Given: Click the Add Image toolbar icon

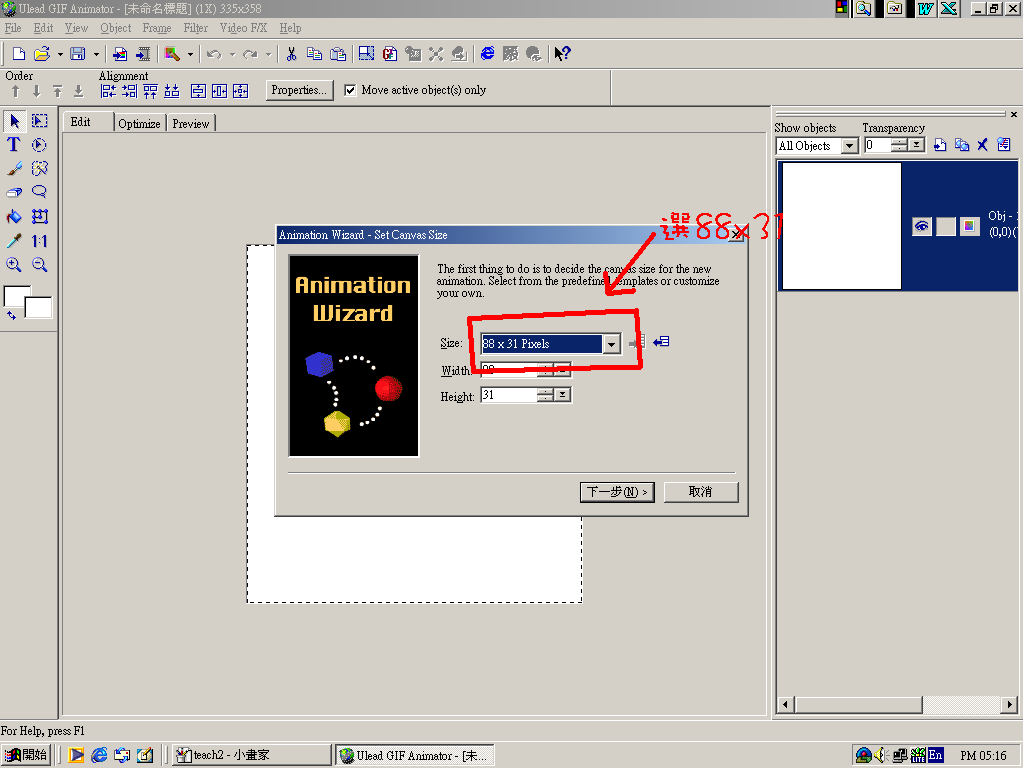Looking at the screenshot, I should (x=120, y=54).
